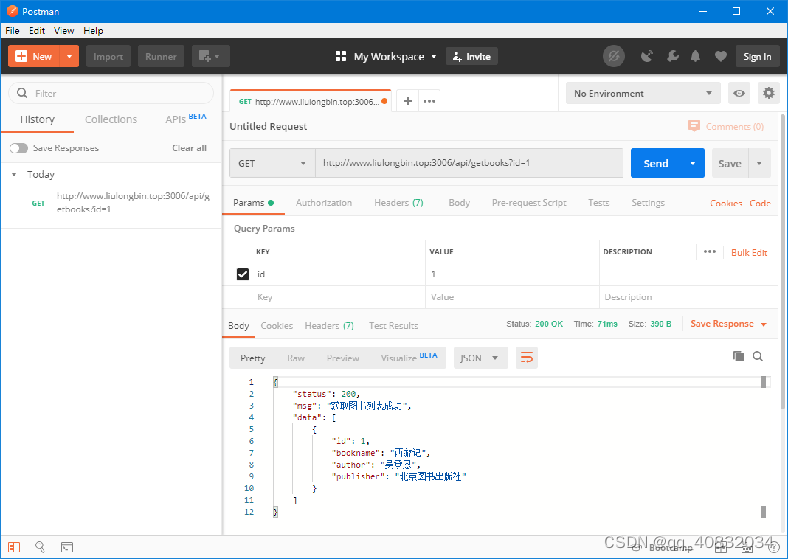Collapse the Today history group
The image size is (789, 560).
(15, 175)
